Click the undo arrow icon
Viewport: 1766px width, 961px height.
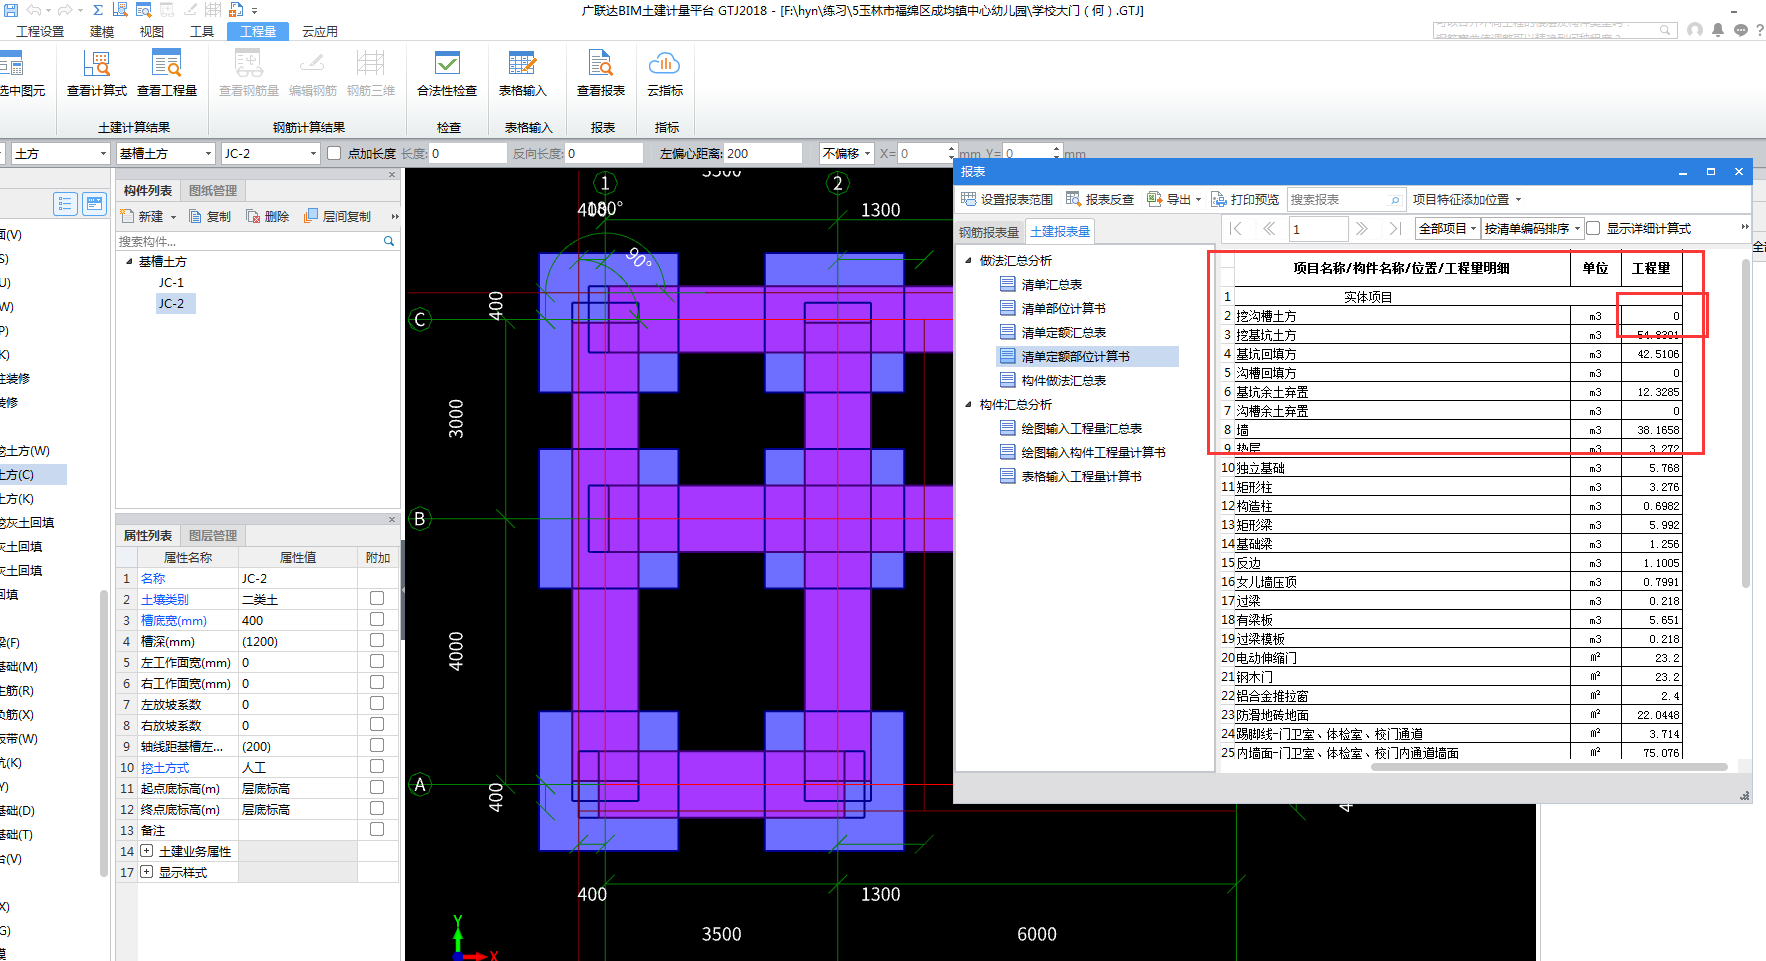(x=34, y=10)
